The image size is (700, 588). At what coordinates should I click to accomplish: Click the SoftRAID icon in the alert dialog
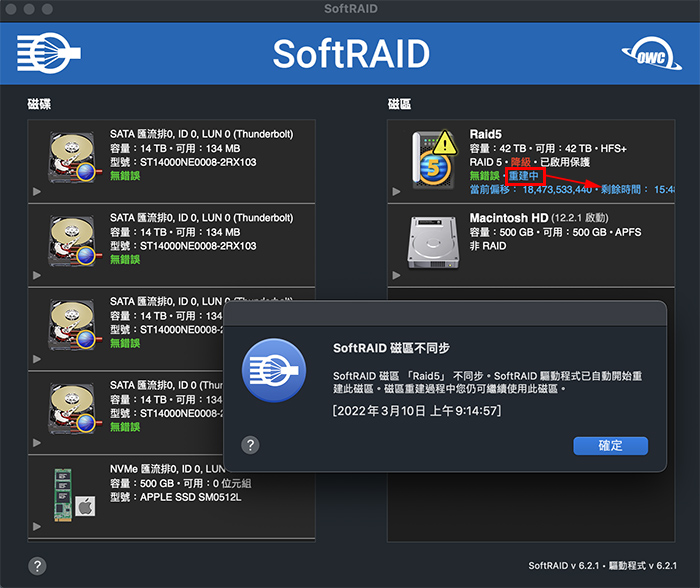[x=274, y=370]
